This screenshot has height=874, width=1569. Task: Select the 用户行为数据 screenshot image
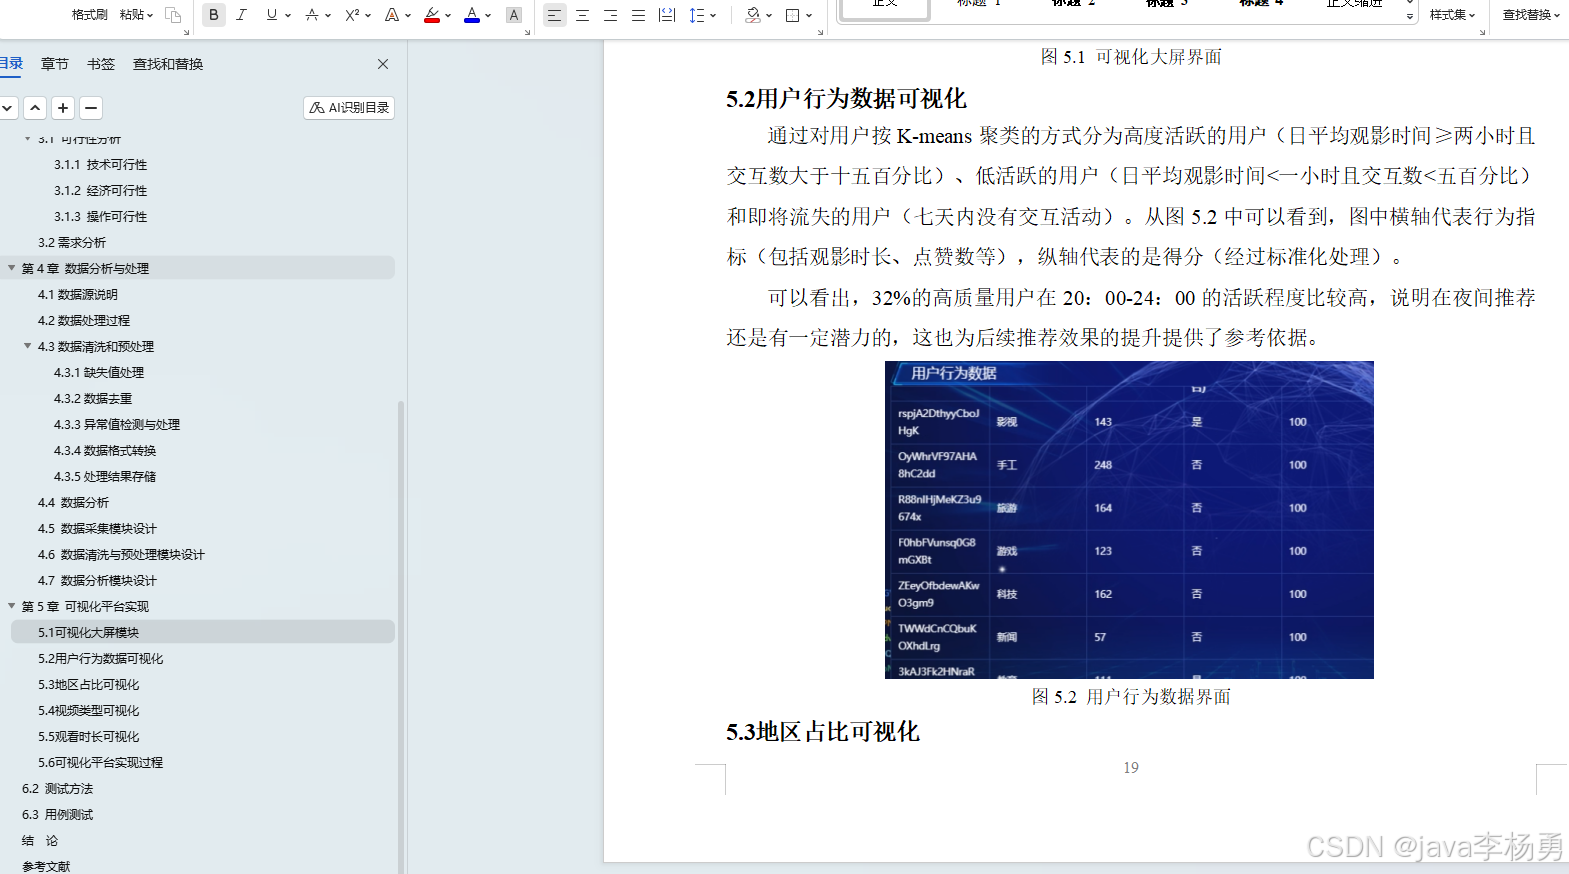(1129, 520)
